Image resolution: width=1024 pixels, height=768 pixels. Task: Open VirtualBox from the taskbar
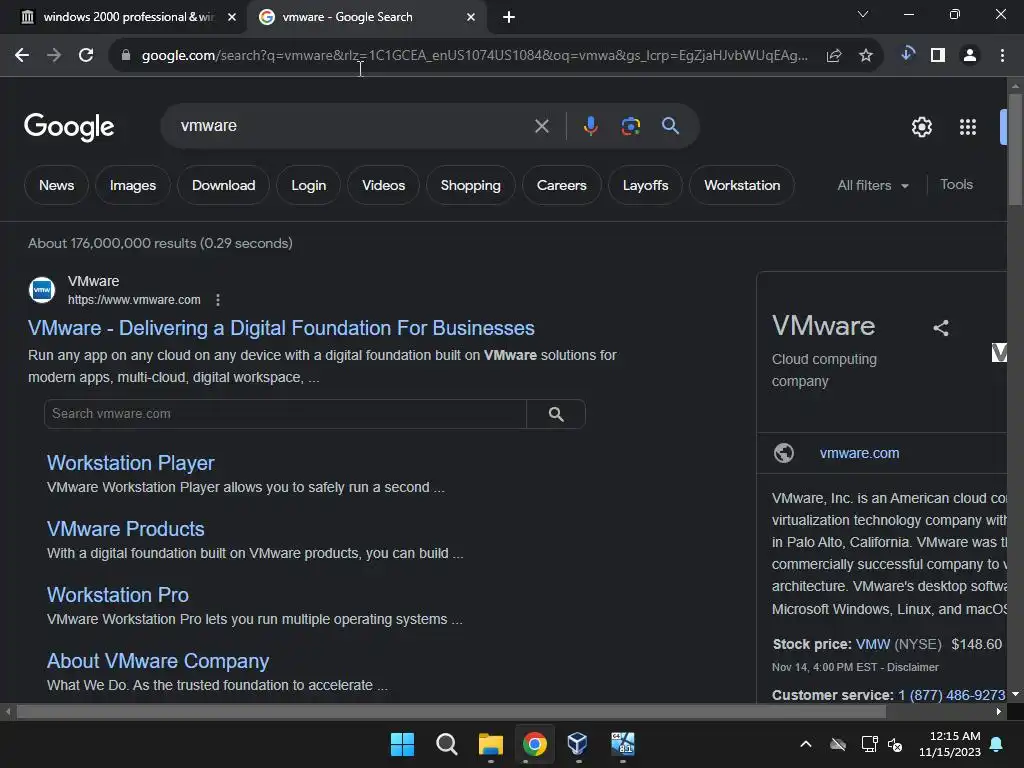click(578, 743)
